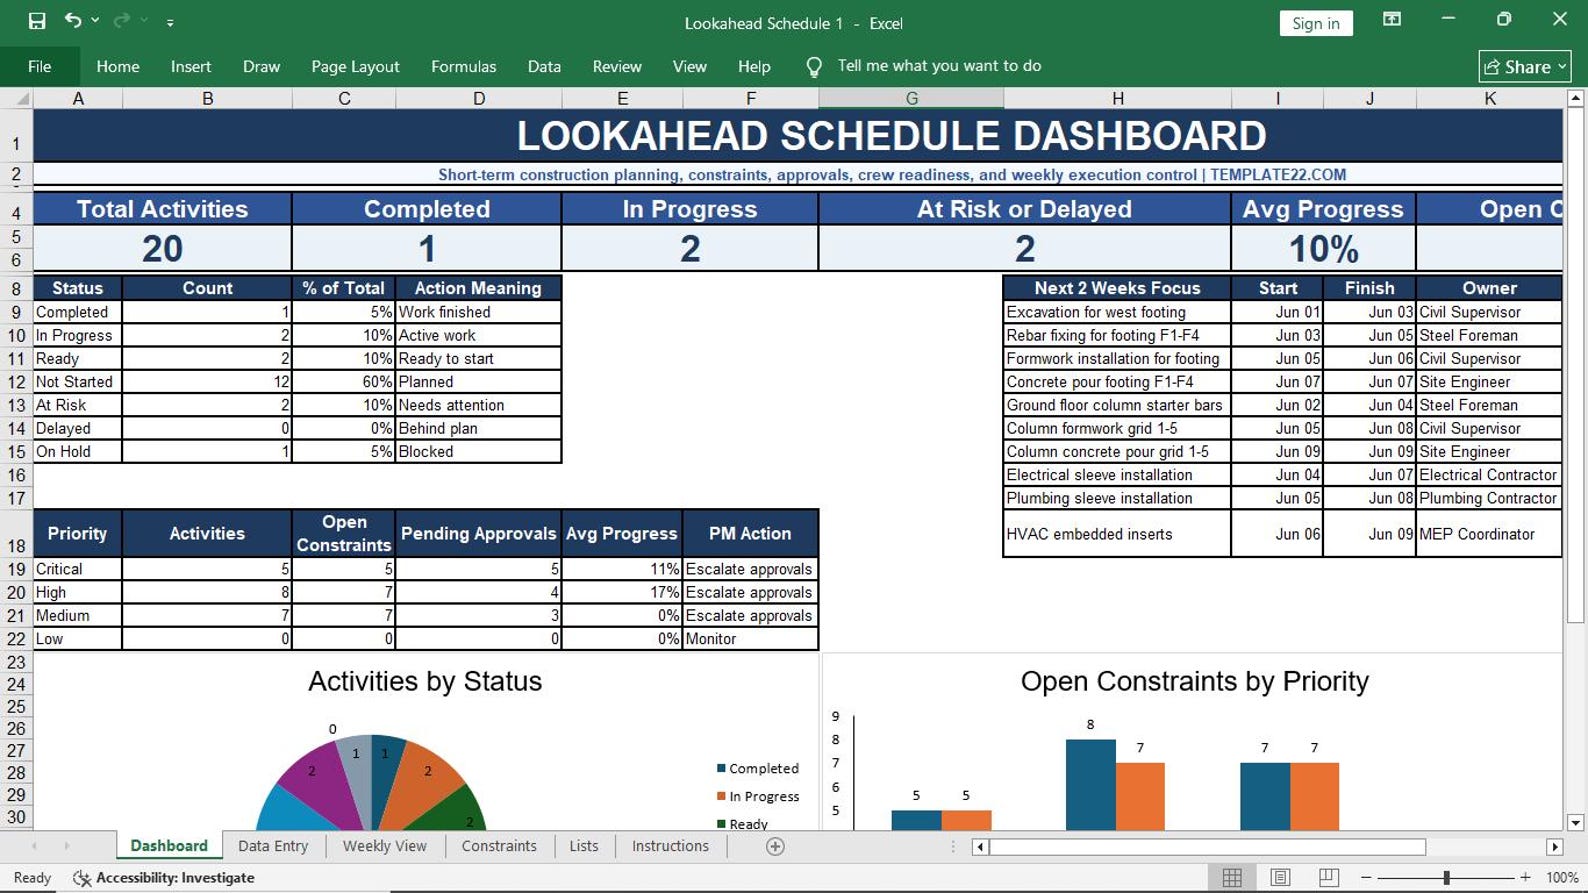Open the Formulas ribbon tab
Image resolution: width=1588 pixels, height=893 pixels.
coord(463,66)
